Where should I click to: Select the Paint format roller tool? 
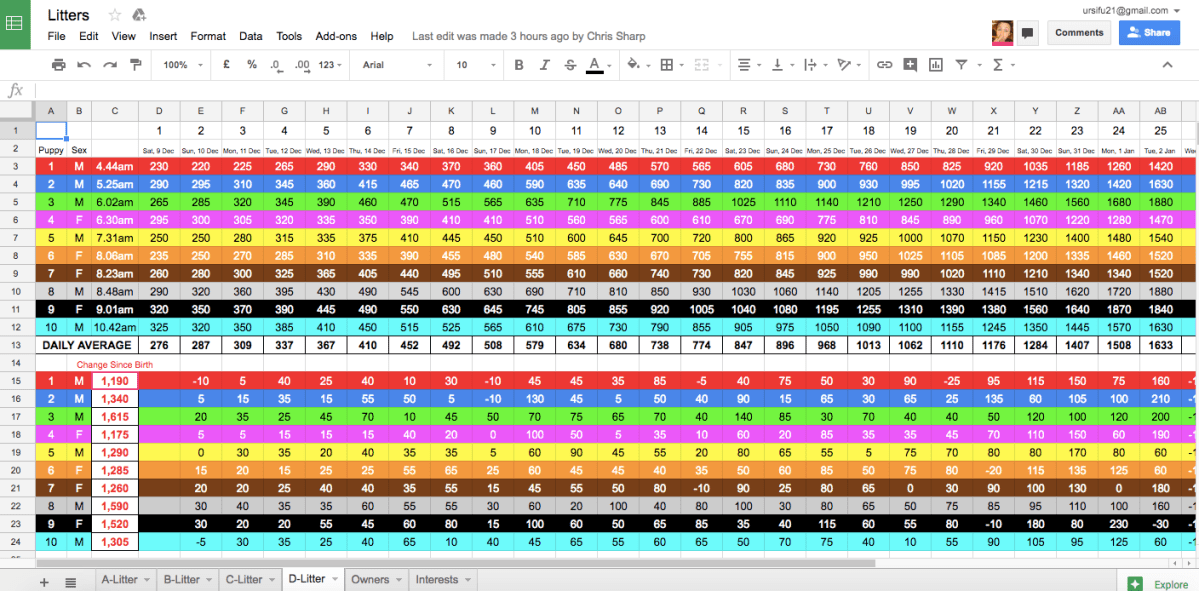tap(136, 65)
